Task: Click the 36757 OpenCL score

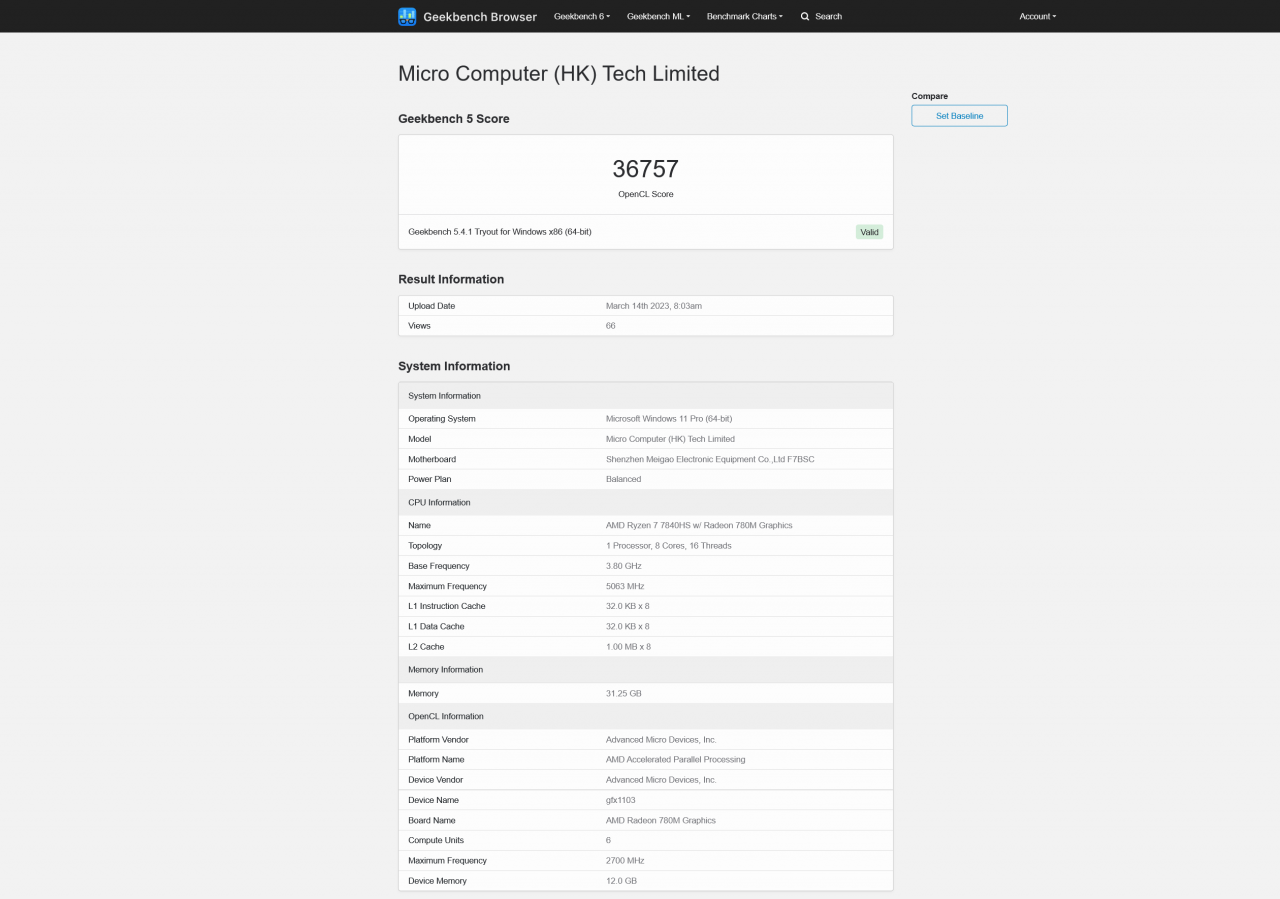Action: click(646, 169)
